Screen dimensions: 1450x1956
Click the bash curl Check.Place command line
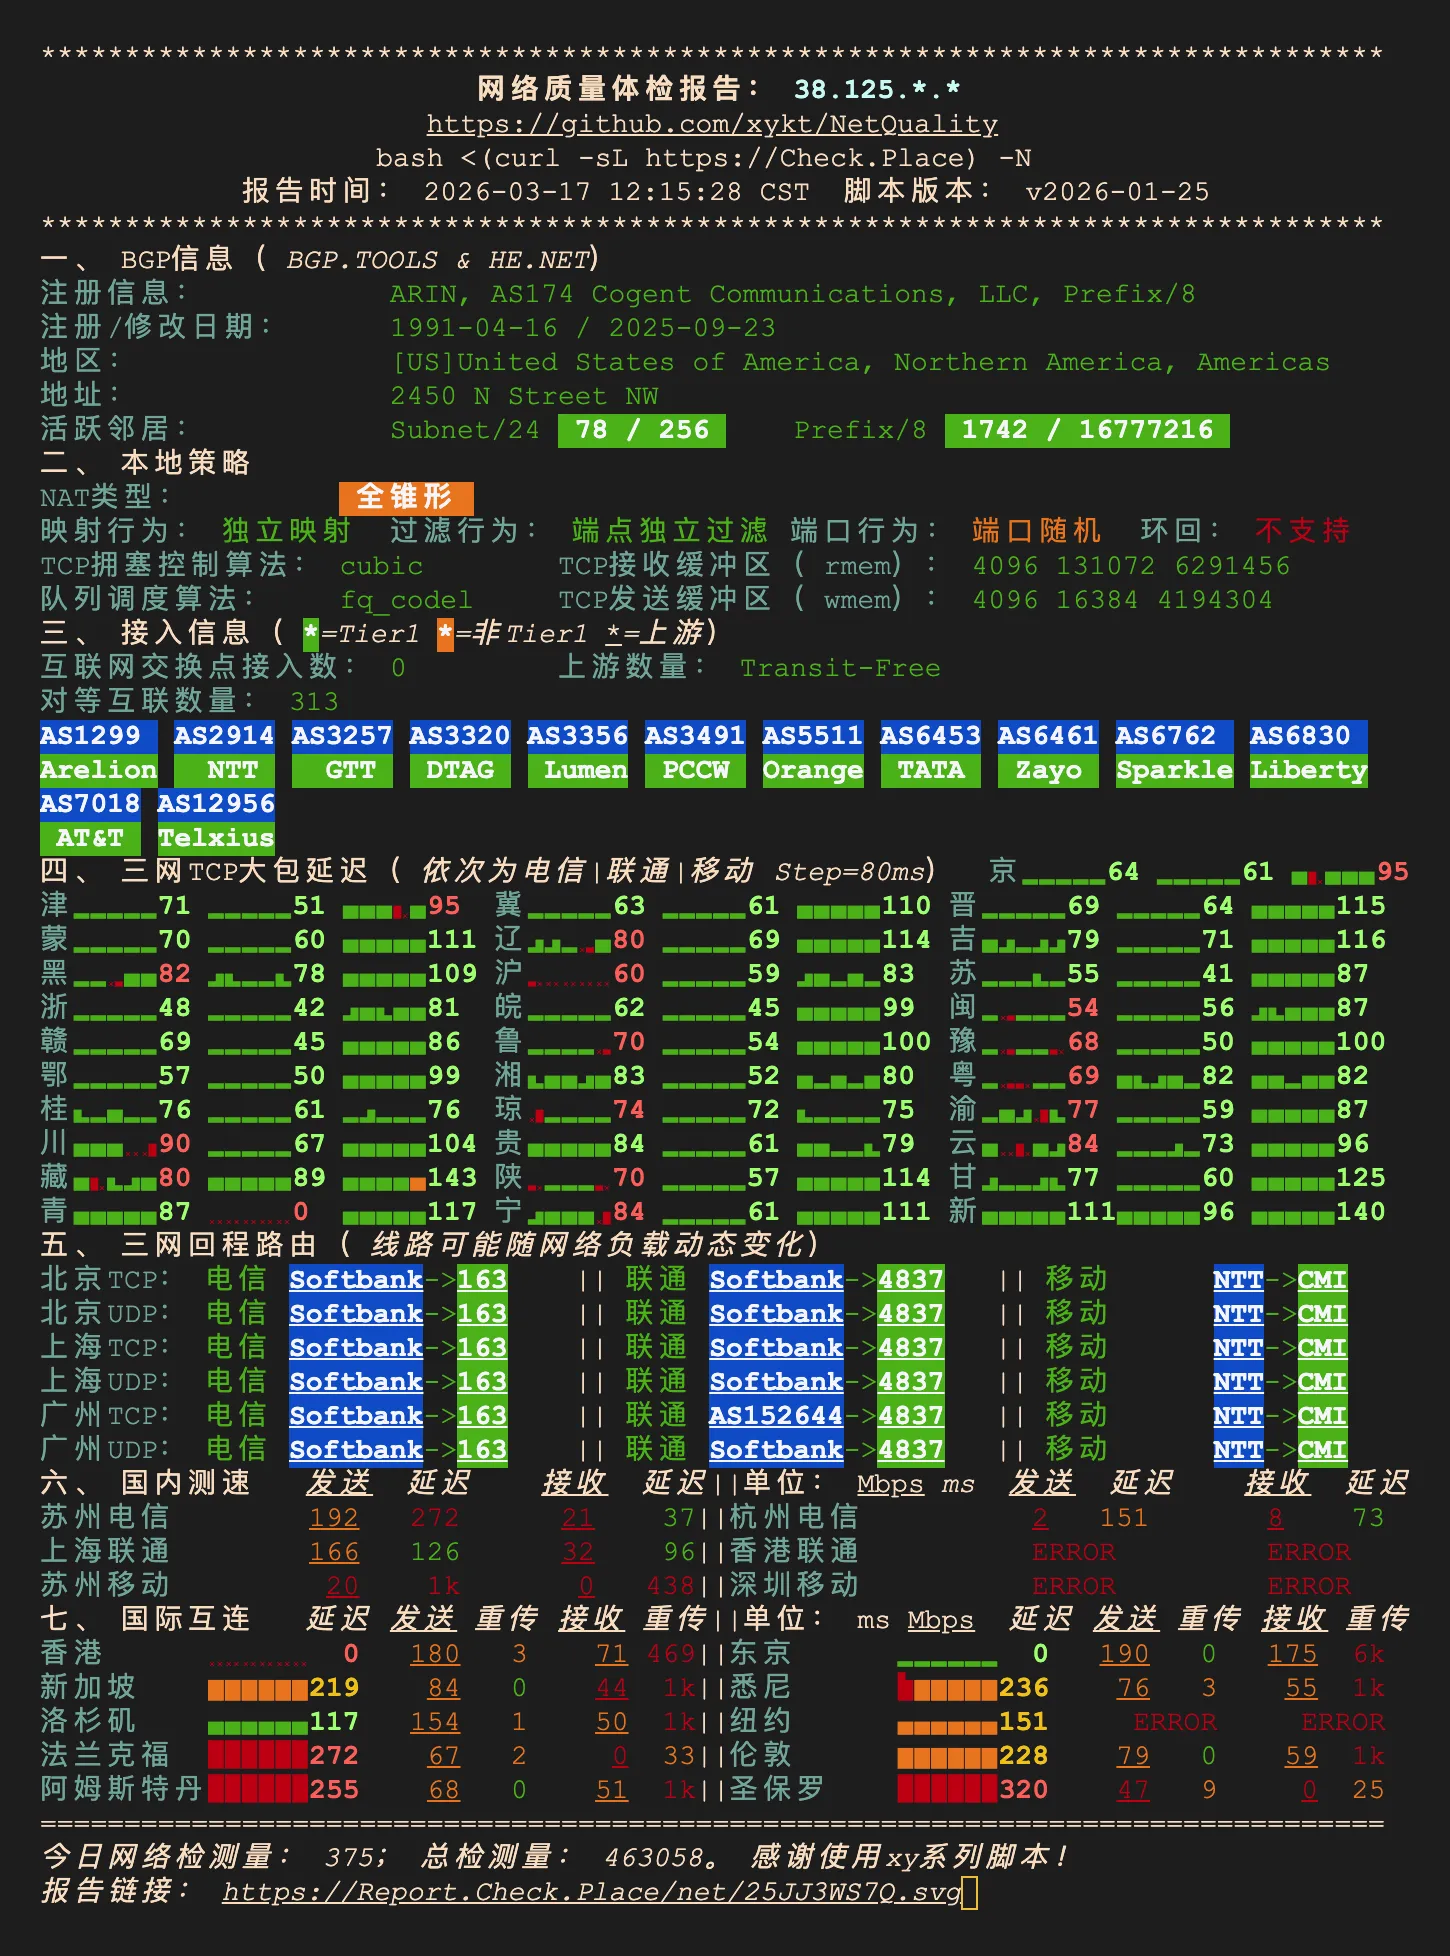coord(703,158)
